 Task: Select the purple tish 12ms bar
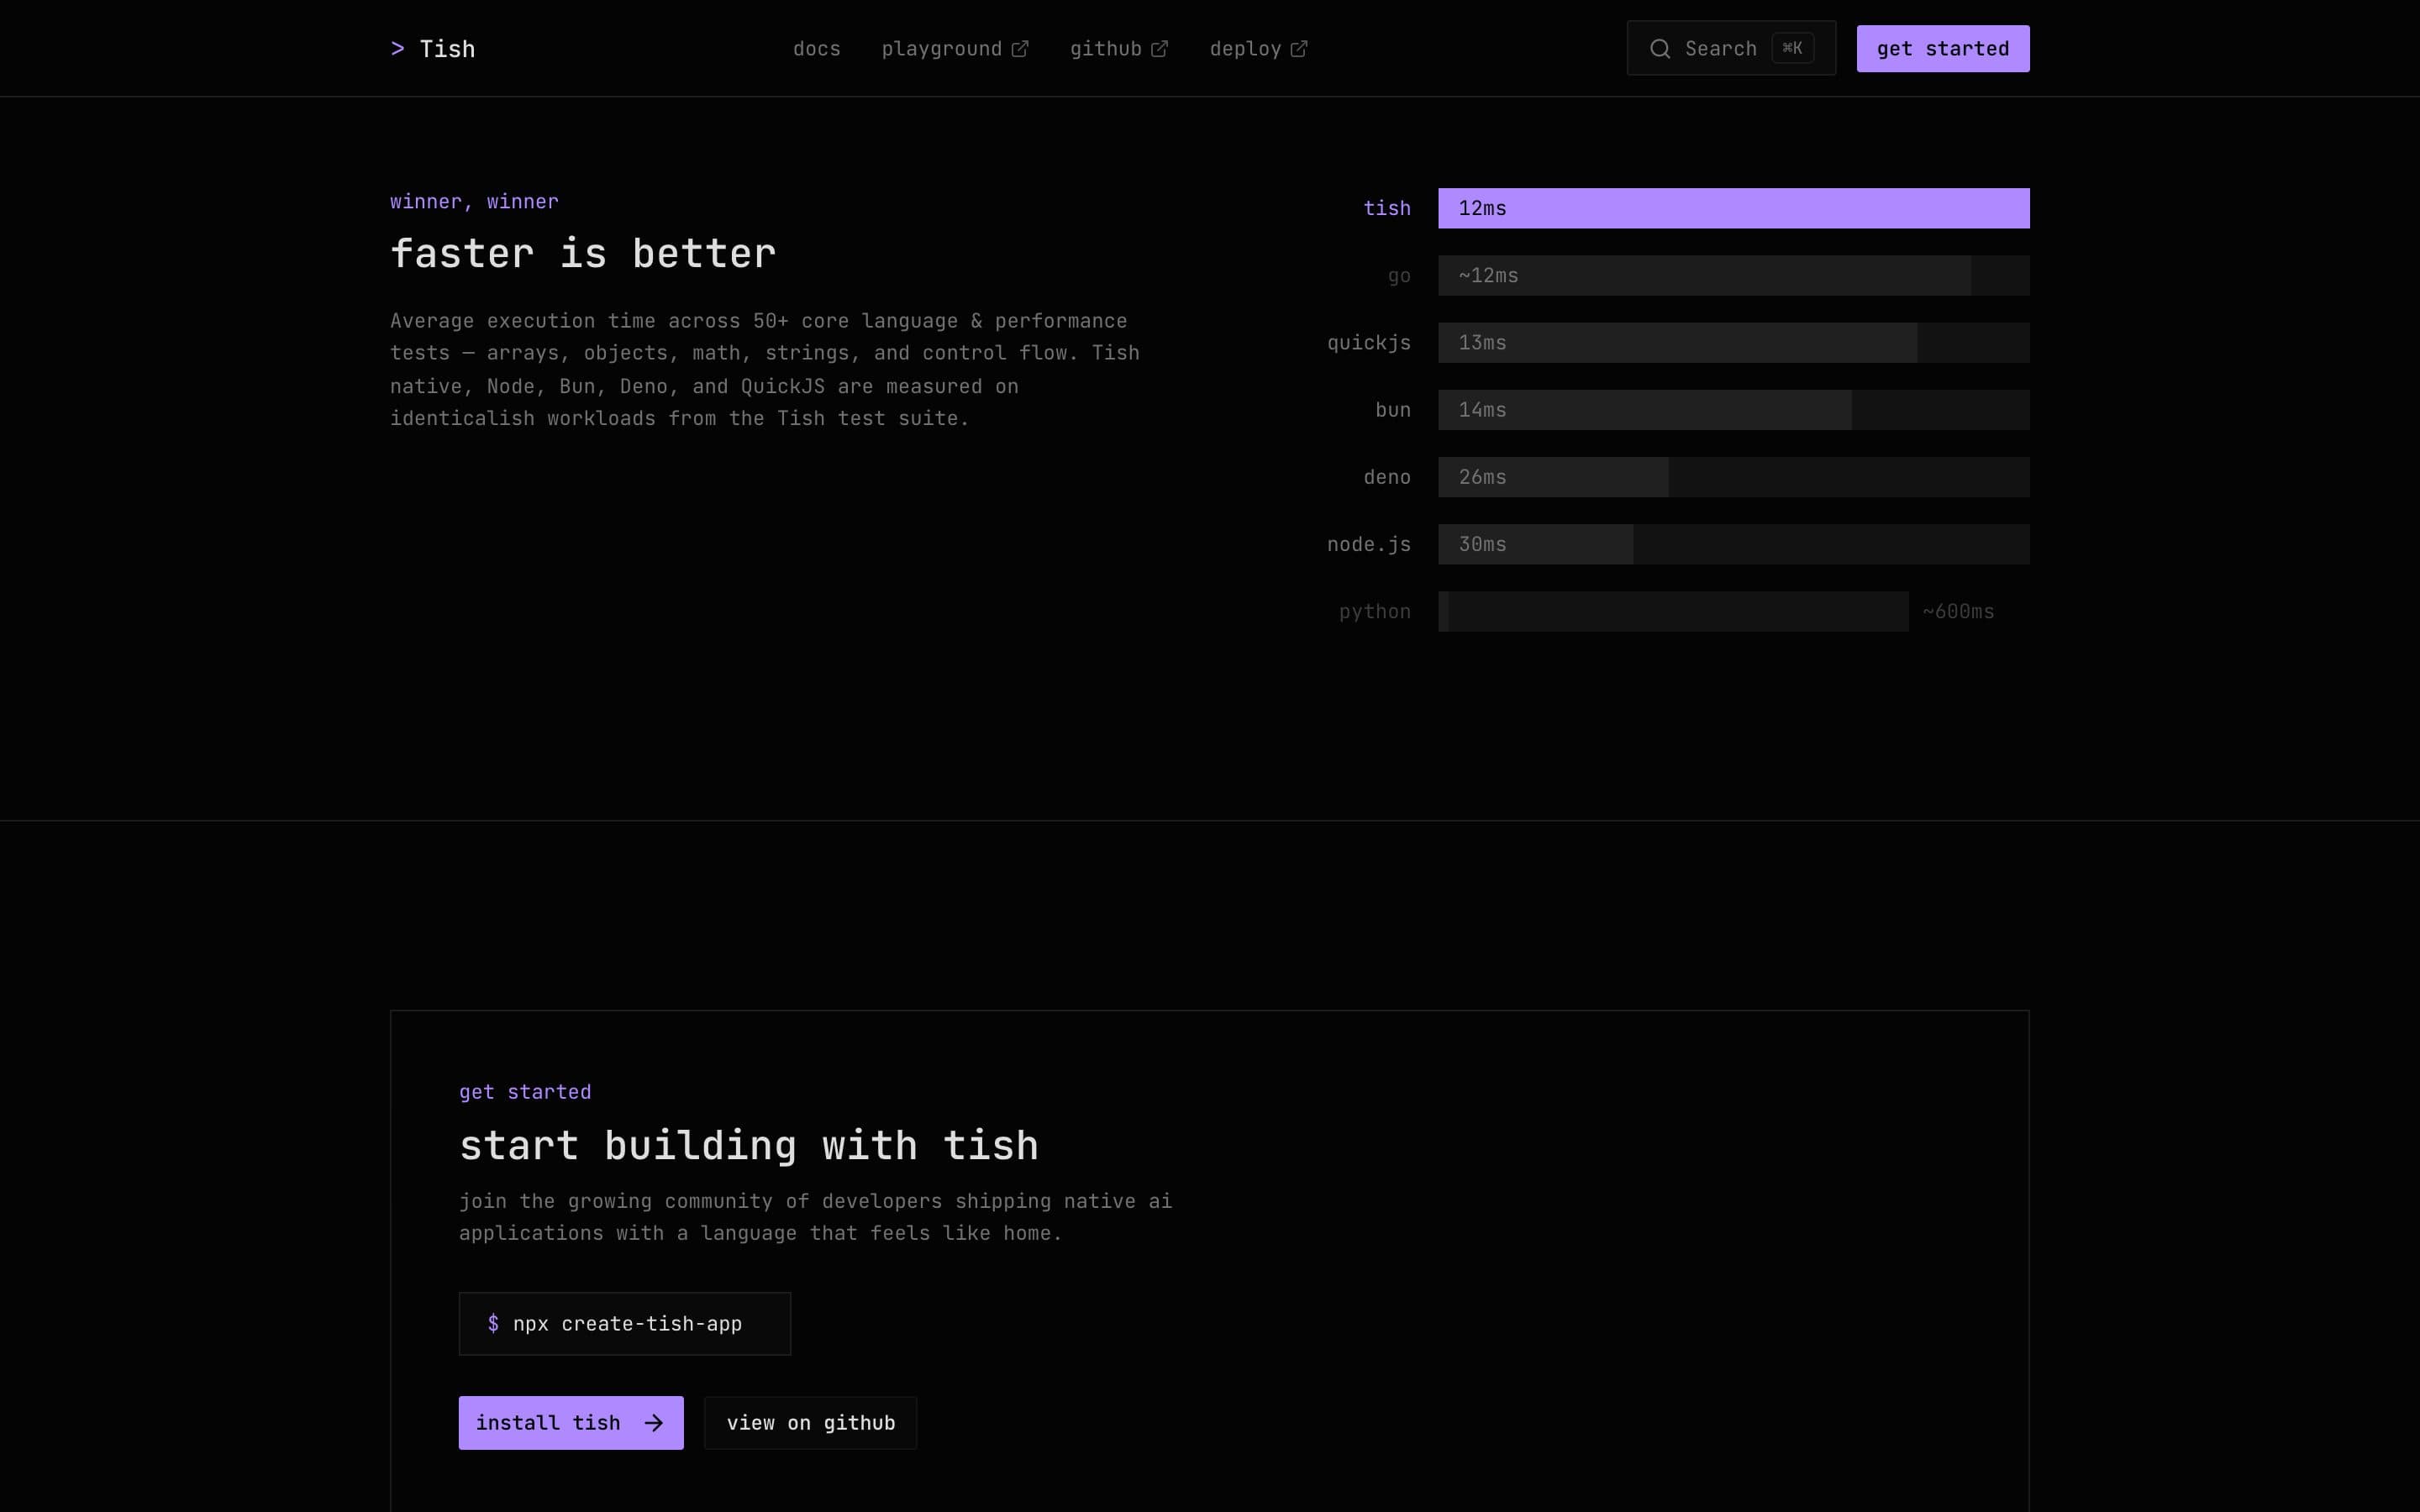(1733, 208)
